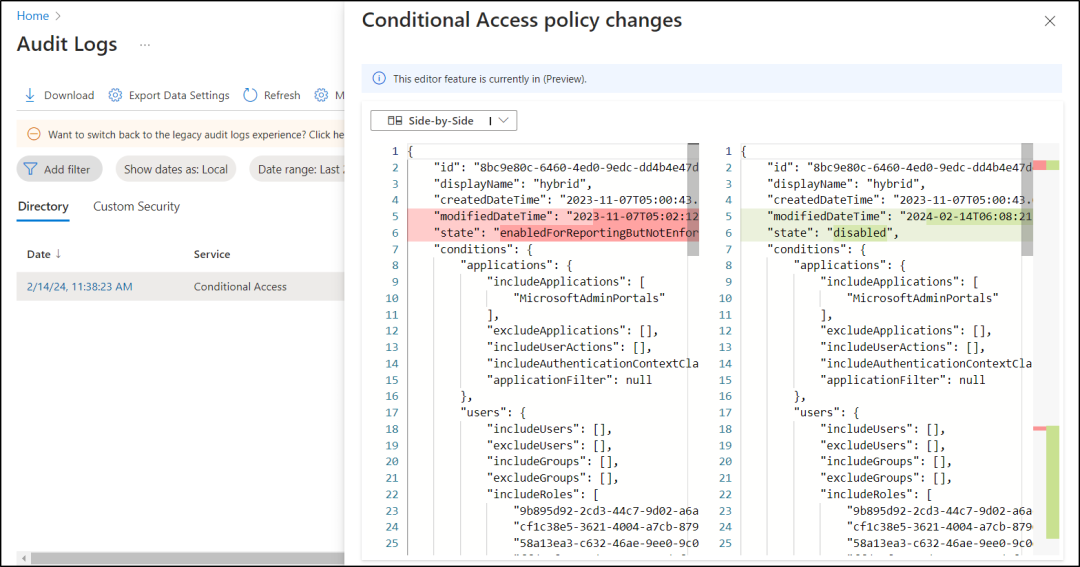Switch to the Directory tab
This screenshot has height=567, width=1080.
pyautogui.click(x=43, y=207)
